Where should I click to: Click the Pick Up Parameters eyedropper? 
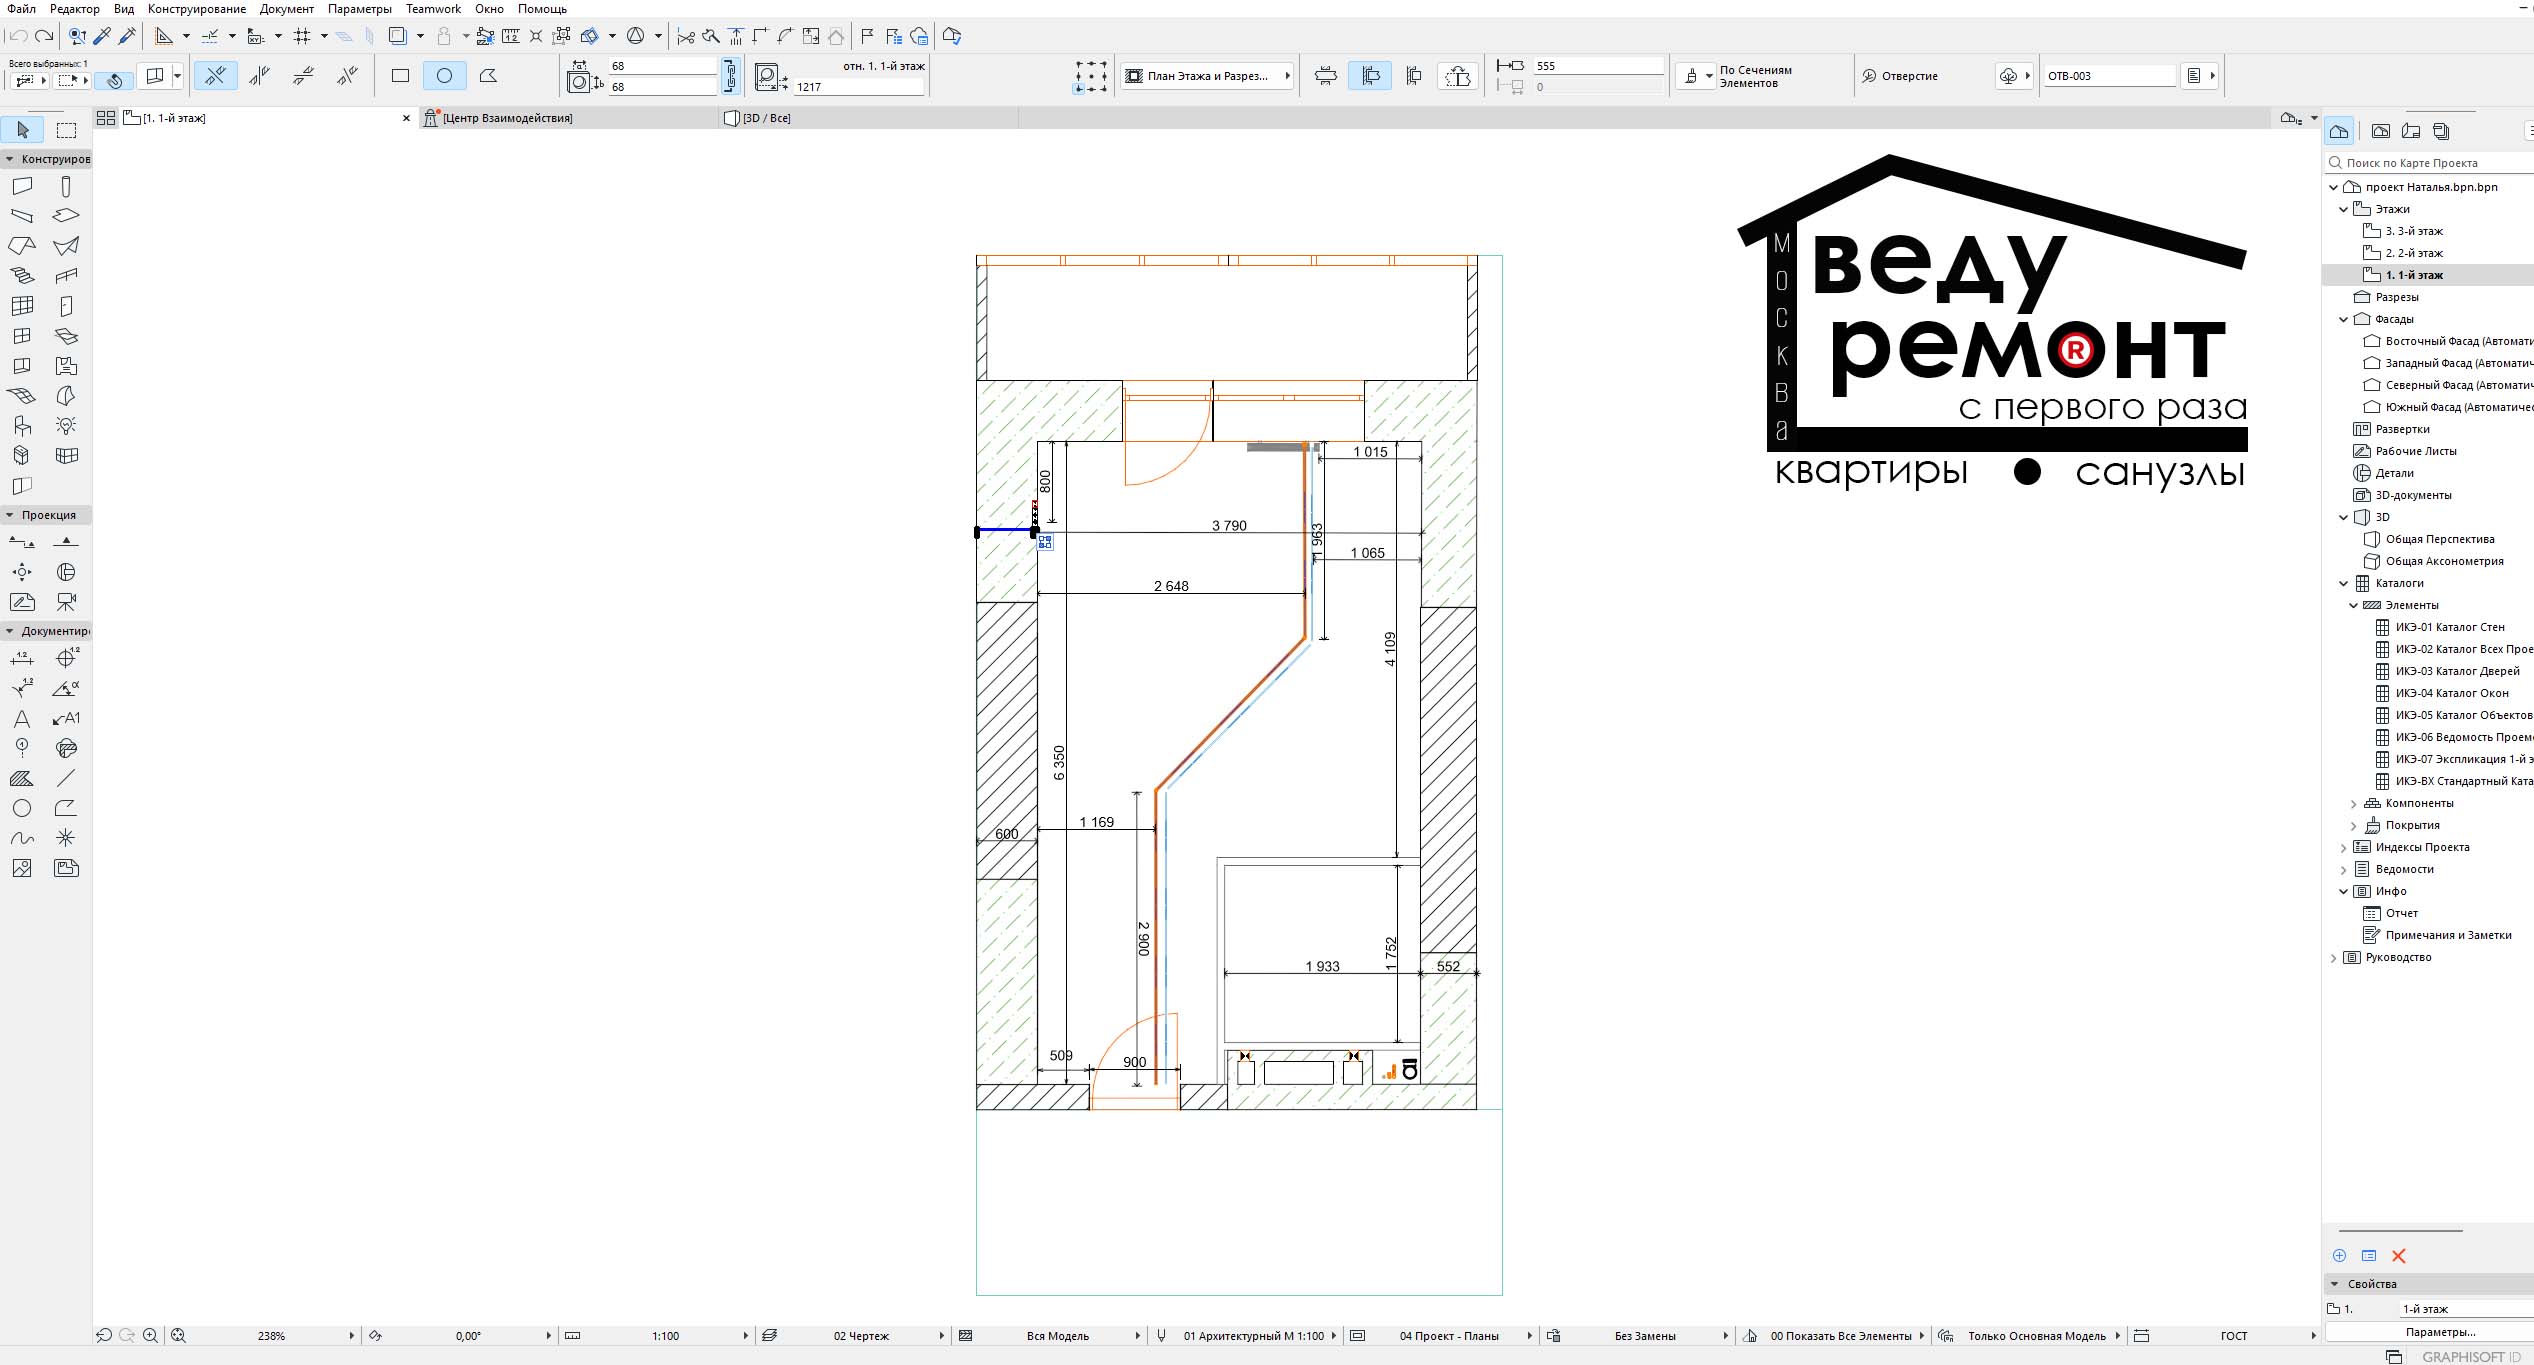(x=102, y=36)
